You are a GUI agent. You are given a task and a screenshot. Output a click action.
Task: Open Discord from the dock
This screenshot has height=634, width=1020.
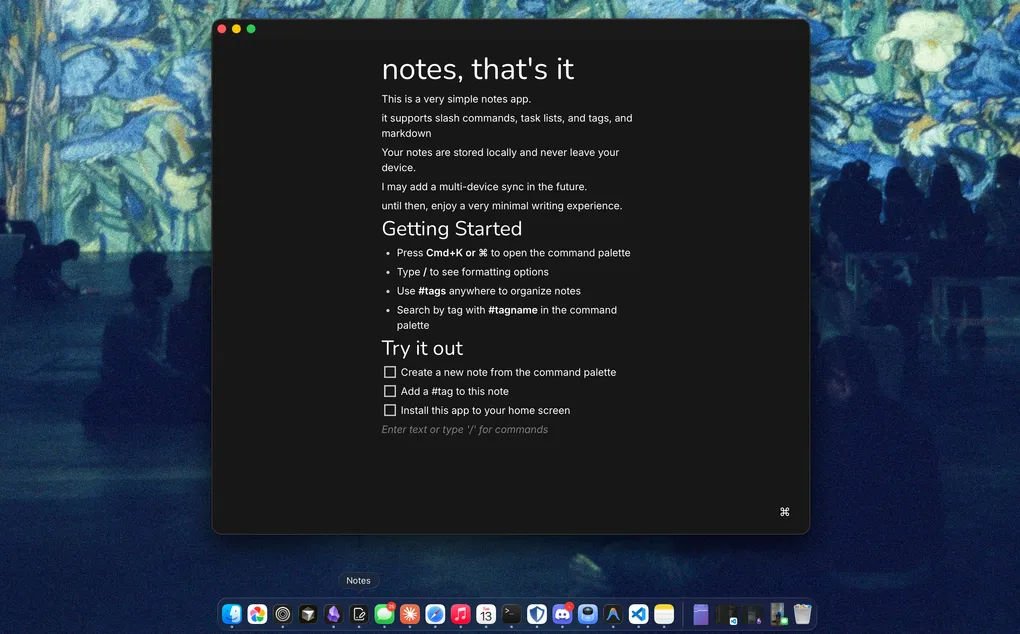point(563,614)
